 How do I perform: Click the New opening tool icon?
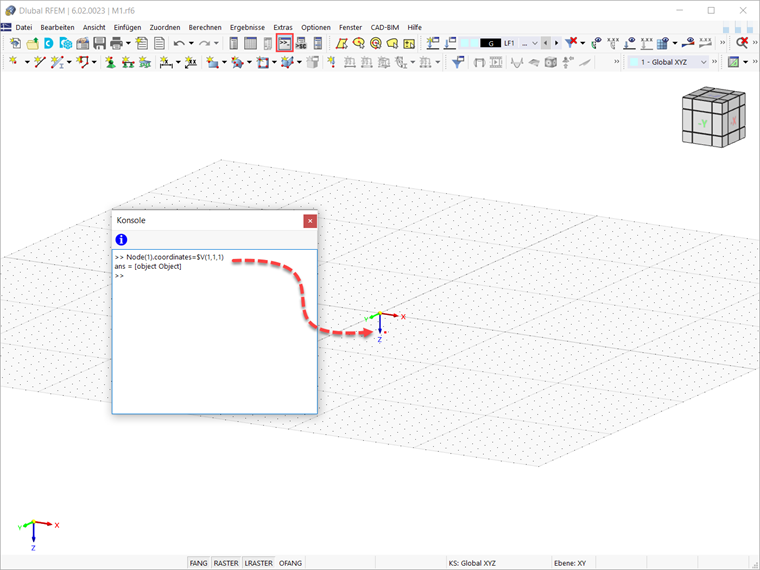[x=263, y=62]
